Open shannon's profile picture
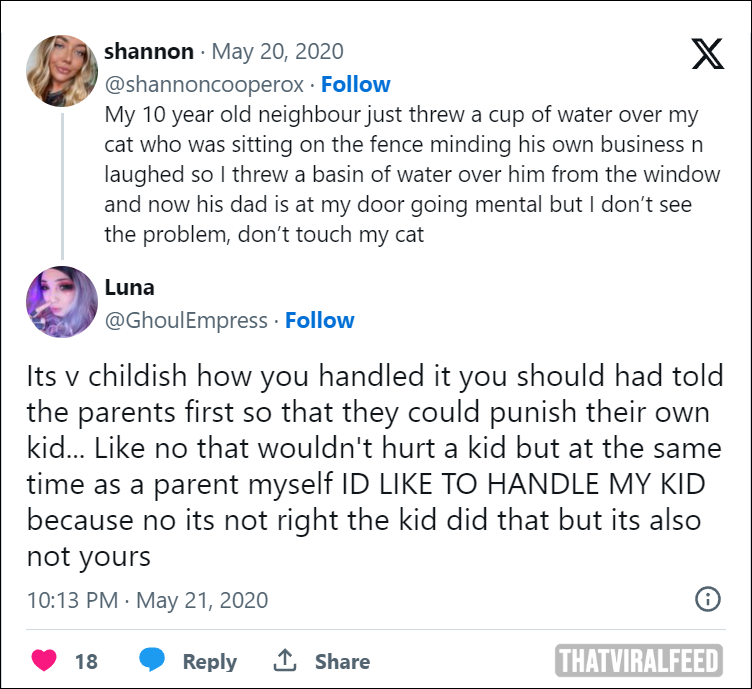The height and width of the screenshot is (689, 752). (x=62, y=70)
